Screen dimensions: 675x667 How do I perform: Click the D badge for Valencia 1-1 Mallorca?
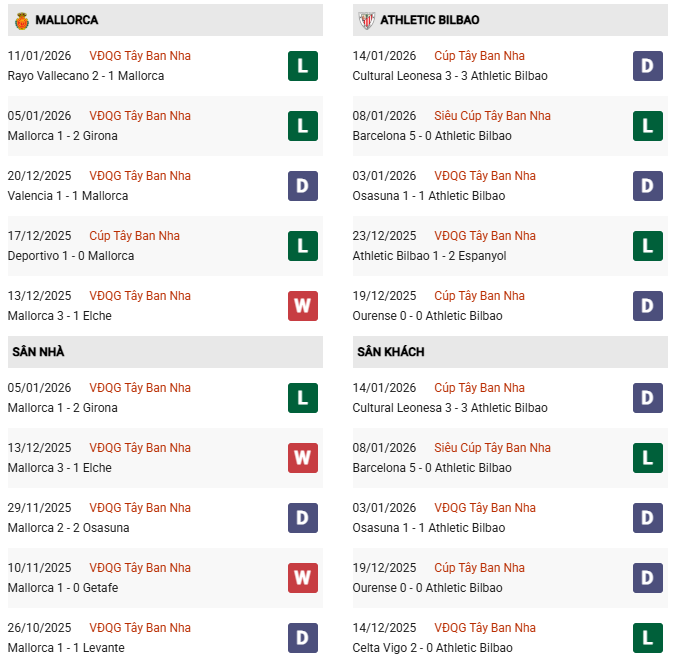303,186
